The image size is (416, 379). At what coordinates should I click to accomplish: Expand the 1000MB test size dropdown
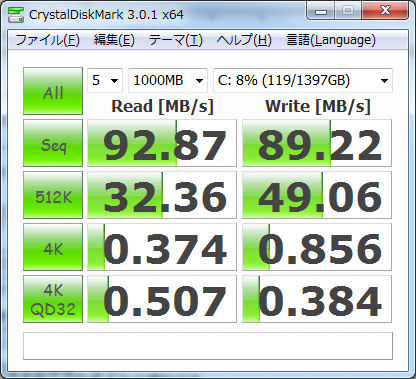(x=168, y=80)
